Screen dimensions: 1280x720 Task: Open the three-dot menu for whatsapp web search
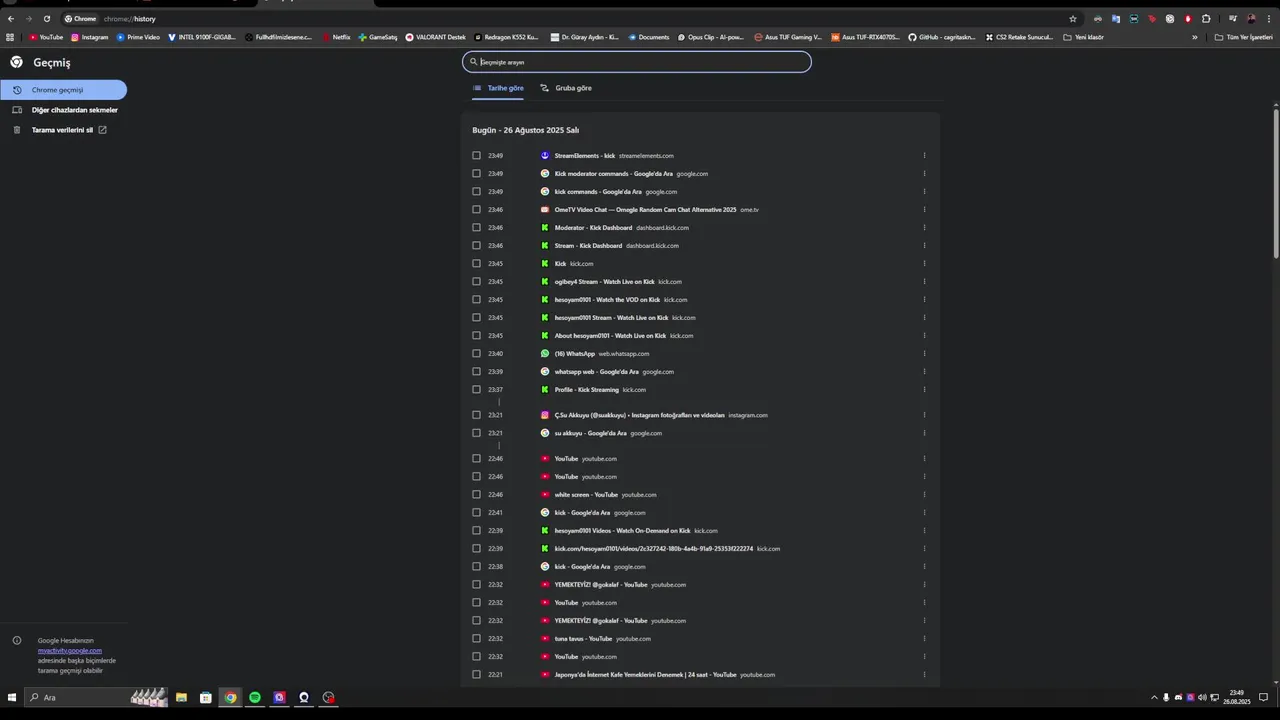pyautogui.click(x=924, y=372)
